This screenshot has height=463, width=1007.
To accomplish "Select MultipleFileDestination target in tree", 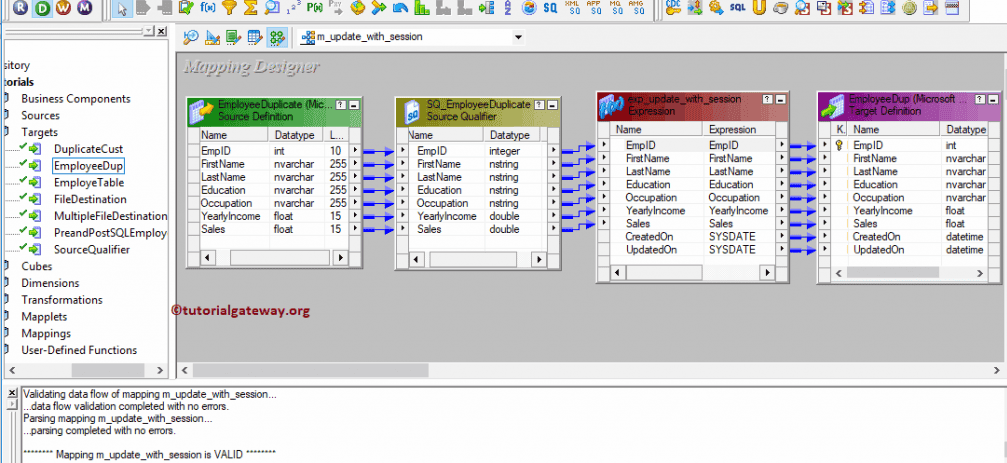I will pos(110,216).
